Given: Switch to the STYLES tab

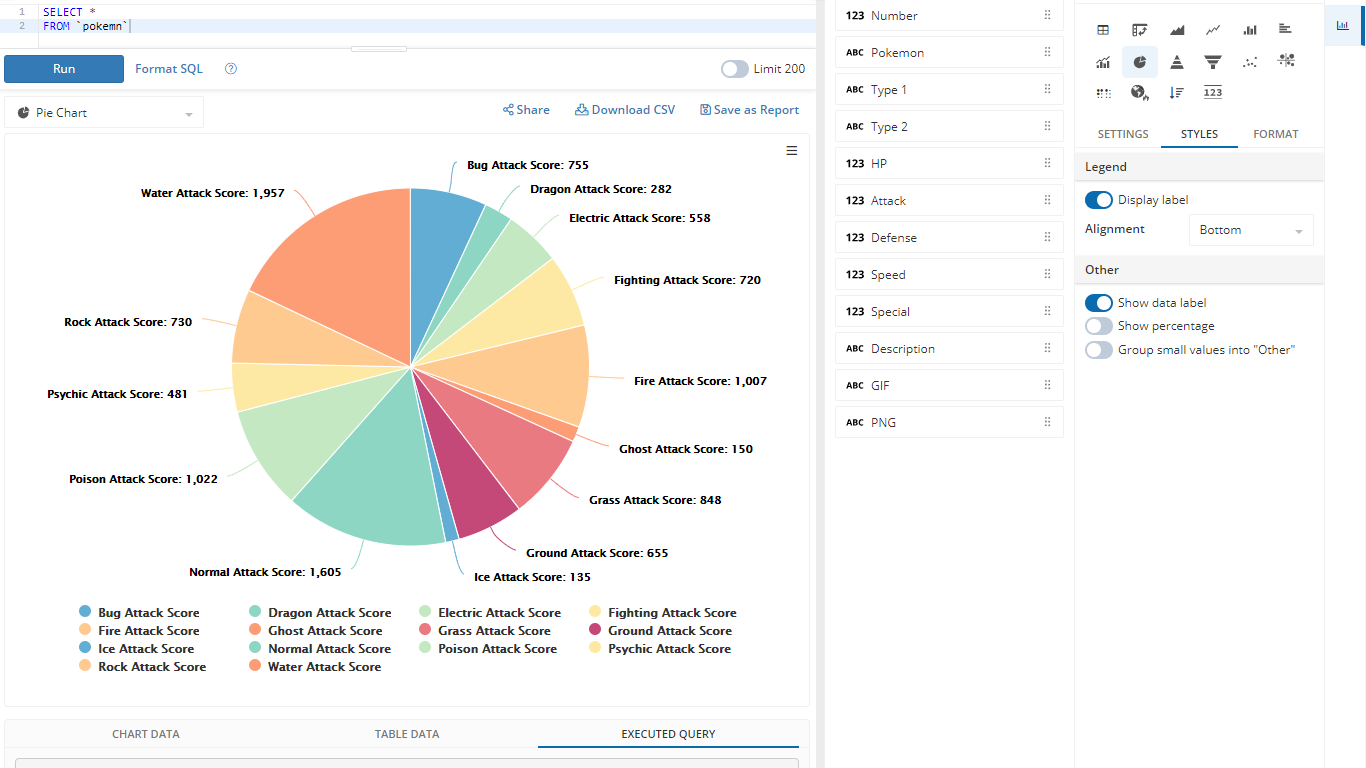Looking at the screenshot, I should (1199, 134).
